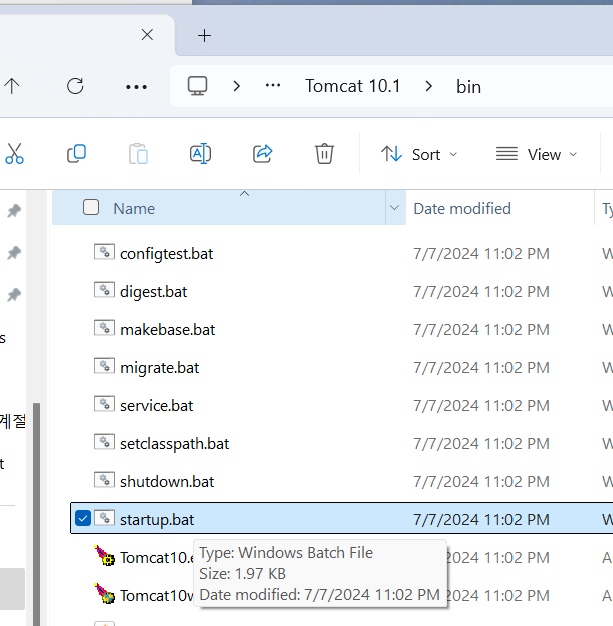
Task: Toggle the select-all checkbox in Name header
Action: pyautogui.click(x=91, y=208)
